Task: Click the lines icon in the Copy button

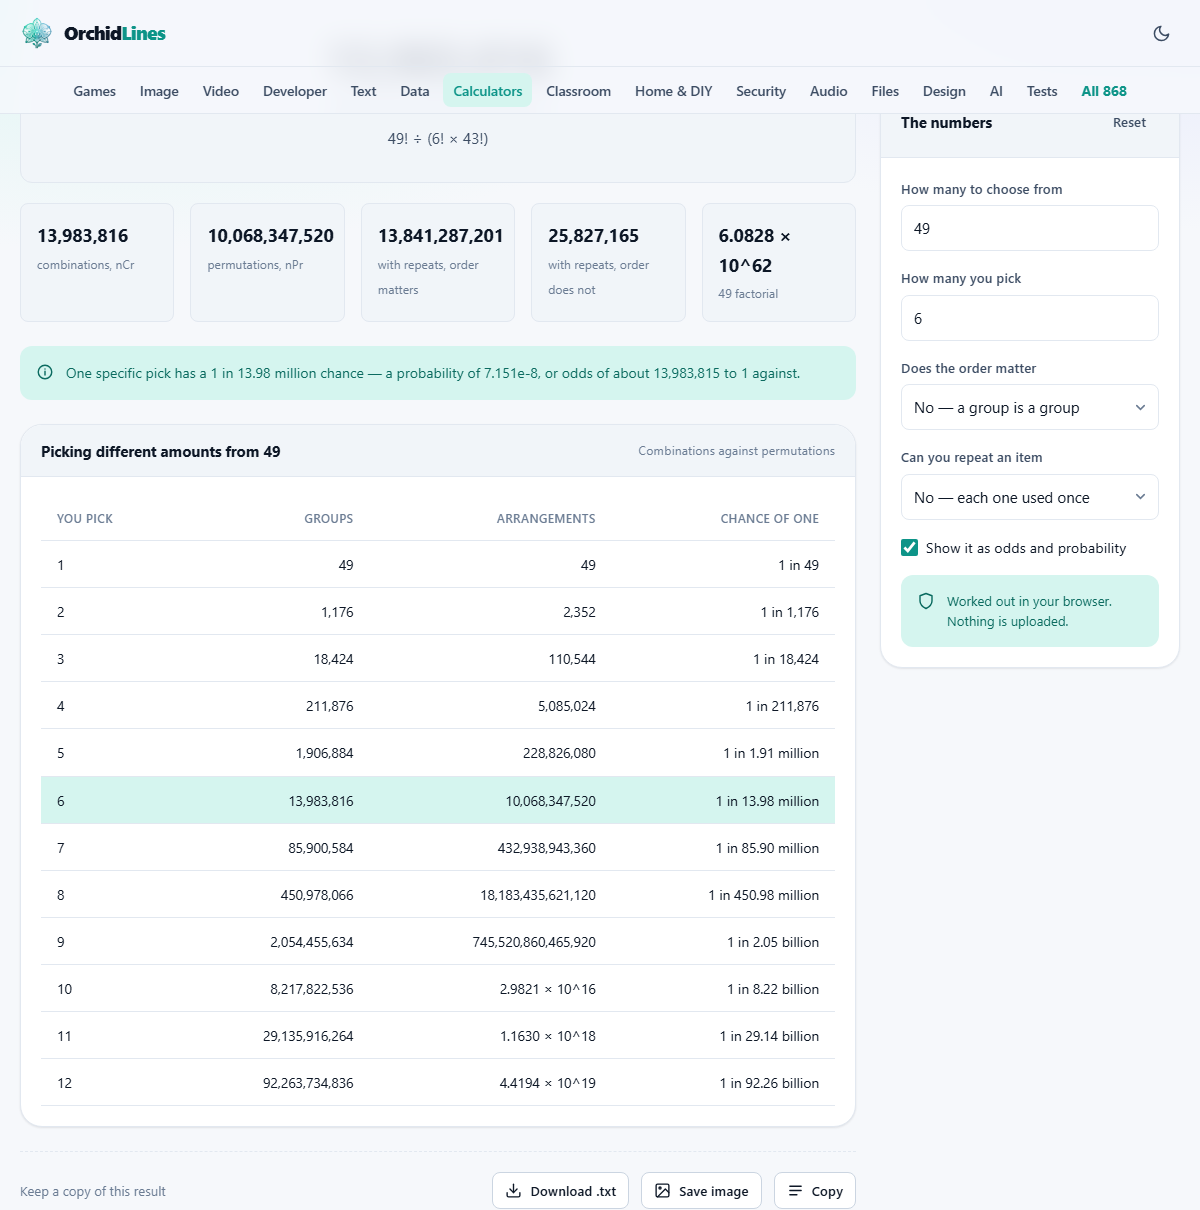Action: click(795, 1191)
